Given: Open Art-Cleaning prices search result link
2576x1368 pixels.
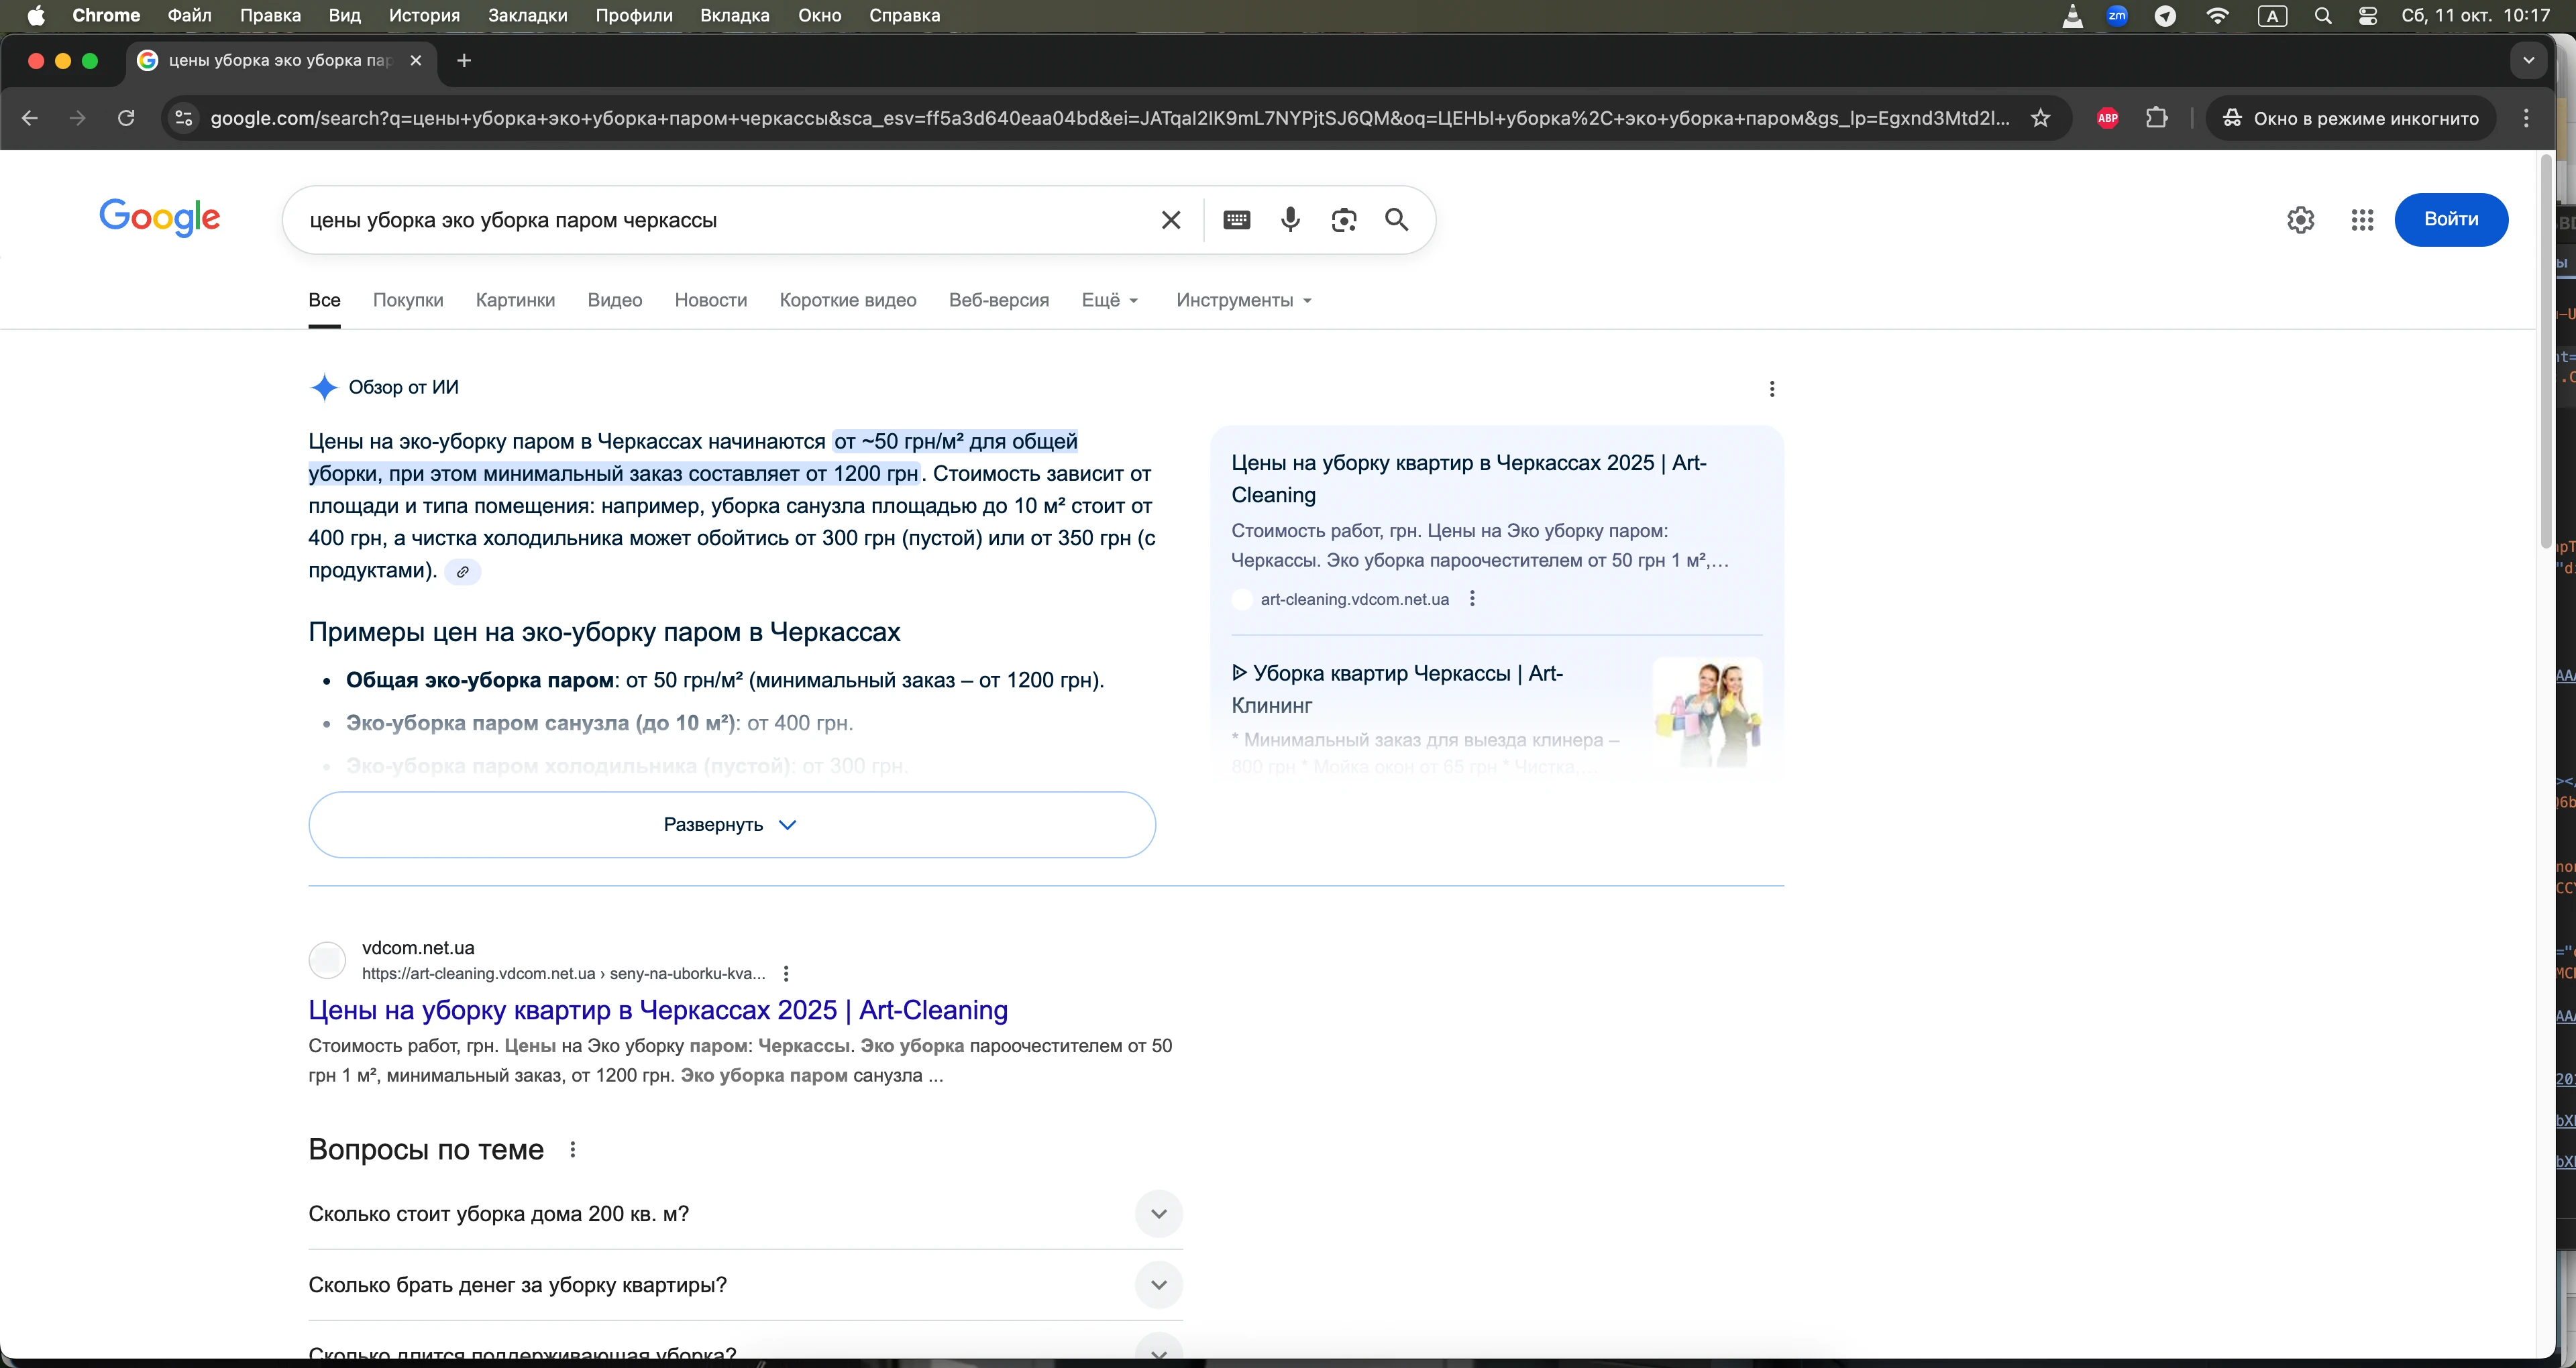Looking at the screenshot, I should (658, 1010).
